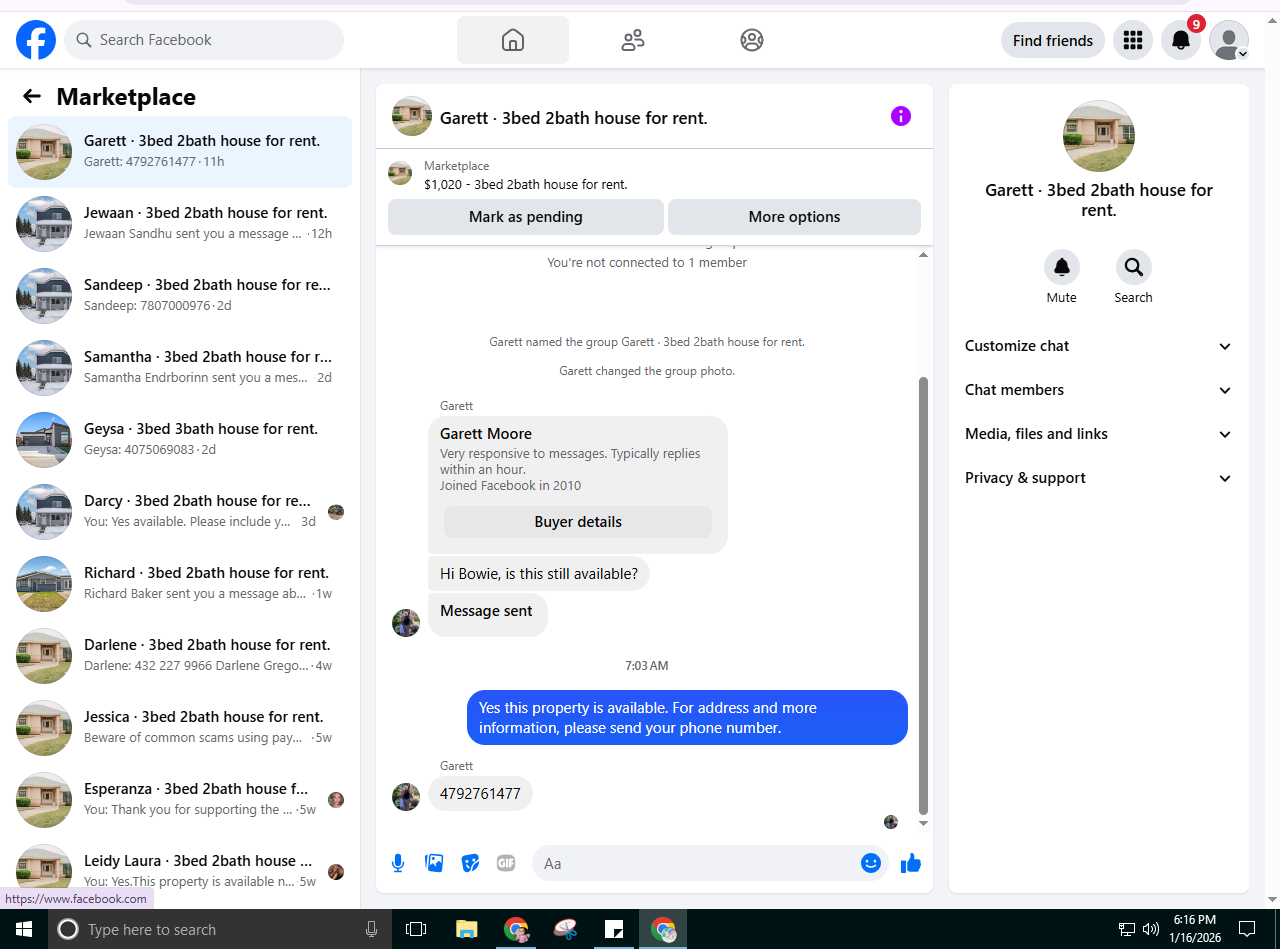Click the taskbar volume icon

1150,929
